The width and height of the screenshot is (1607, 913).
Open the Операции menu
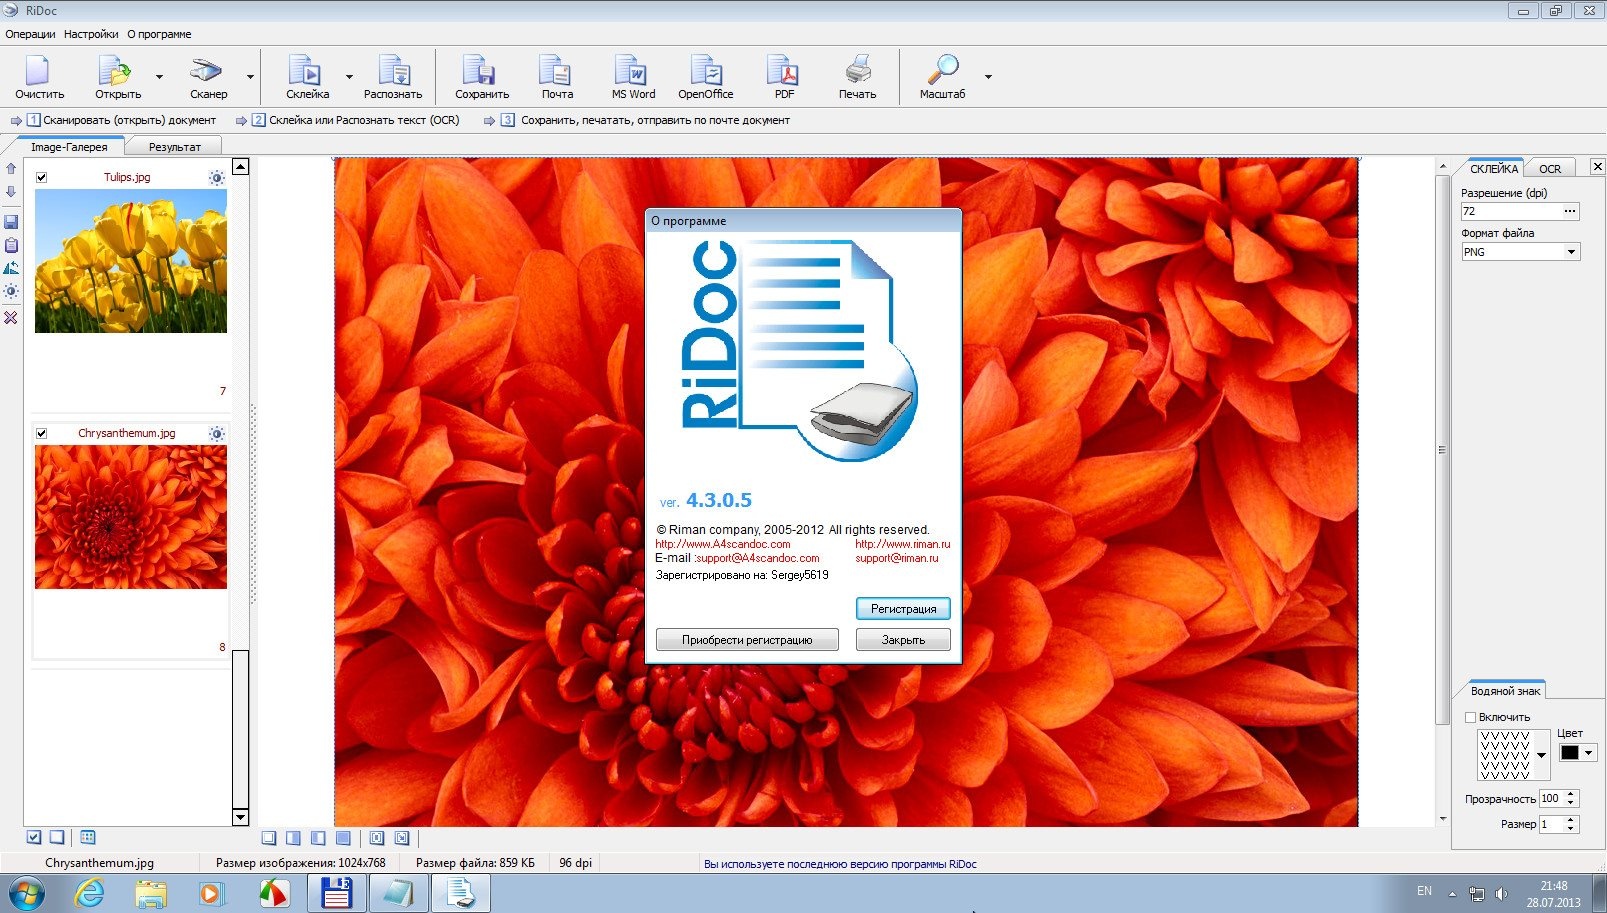coord(30,34)
